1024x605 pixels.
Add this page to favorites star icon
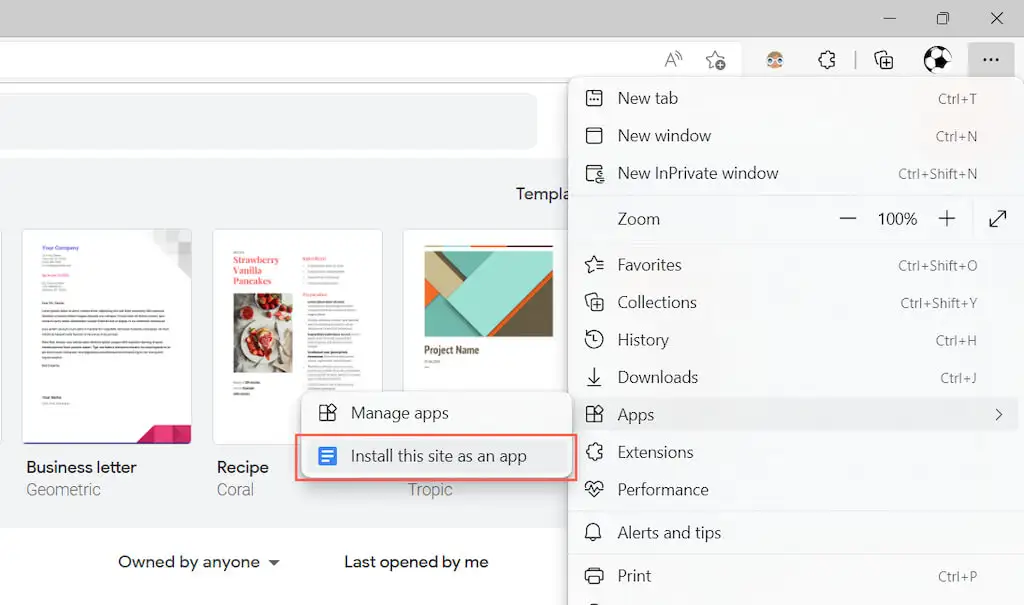(x=716, y=60)
